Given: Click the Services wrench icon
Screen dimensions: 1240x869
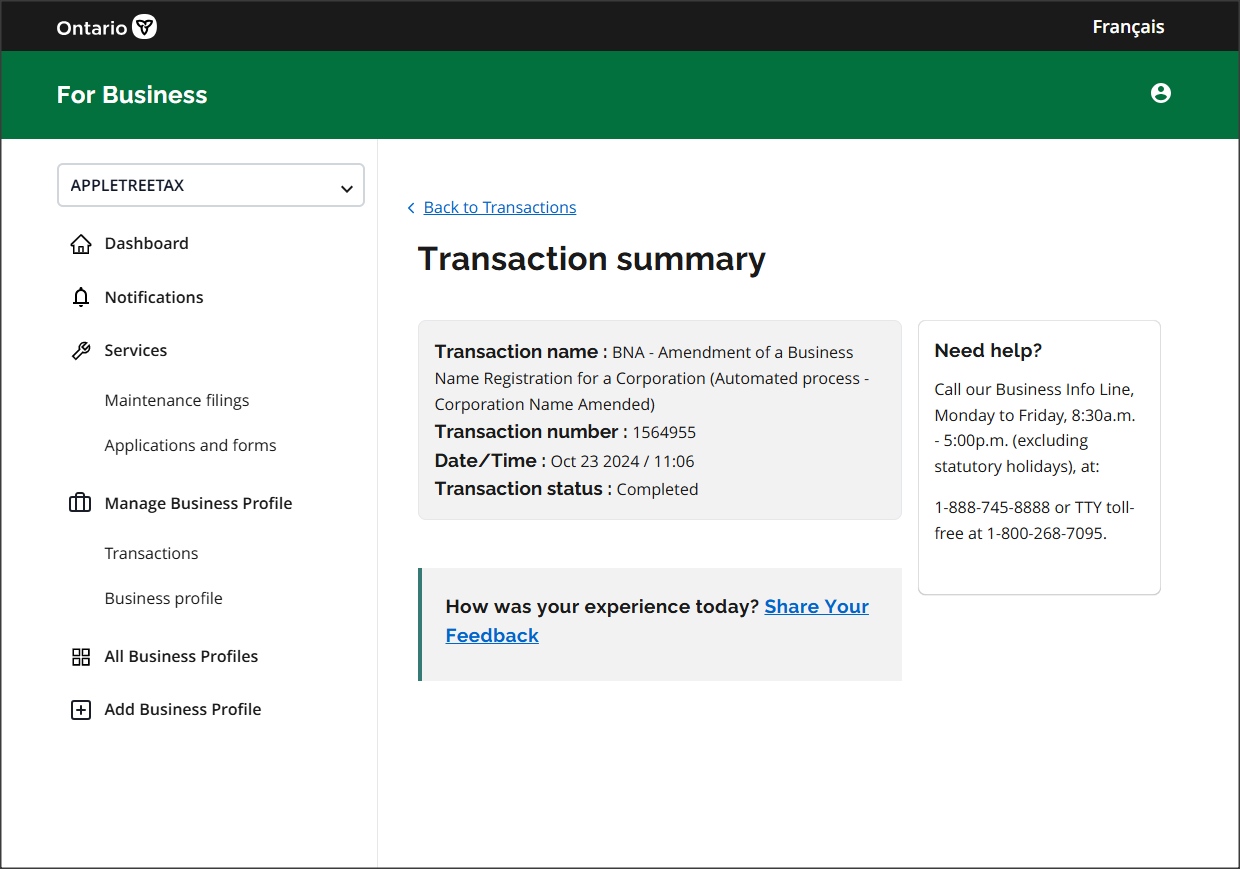Looking at the screenshot, I should (81, 351).
